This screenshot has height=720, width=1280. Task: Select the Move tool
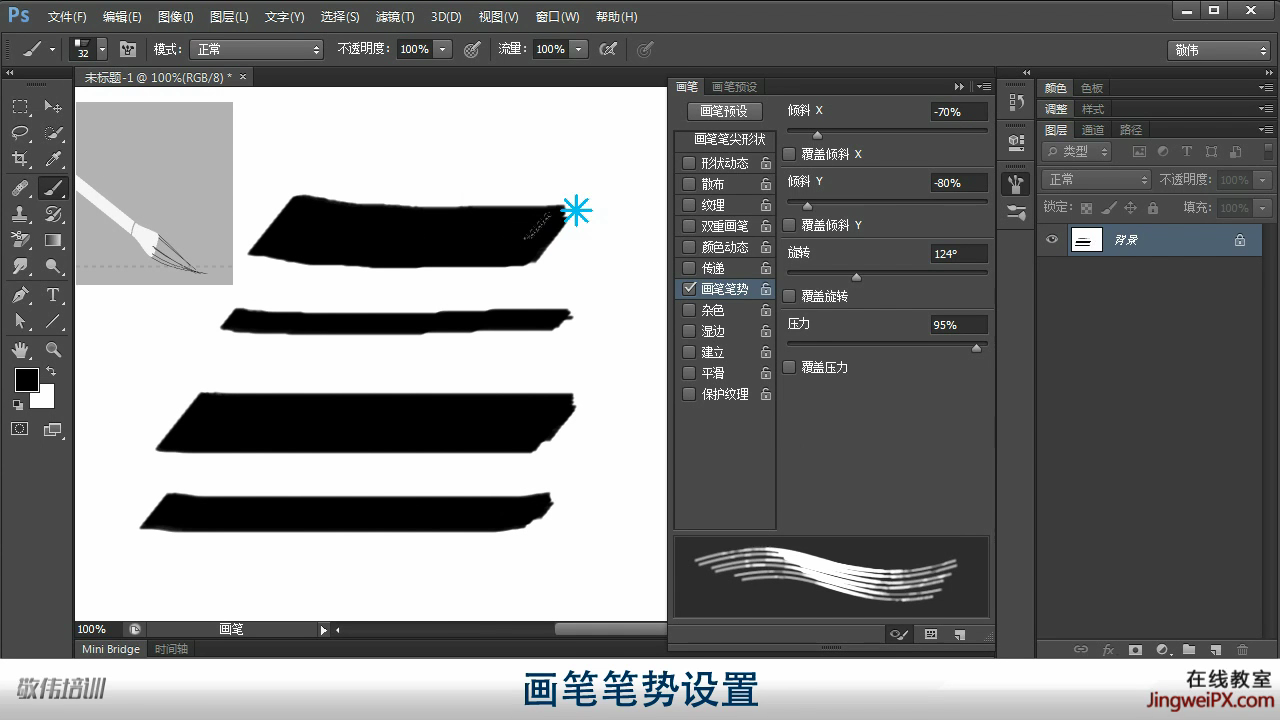[53, 107]
